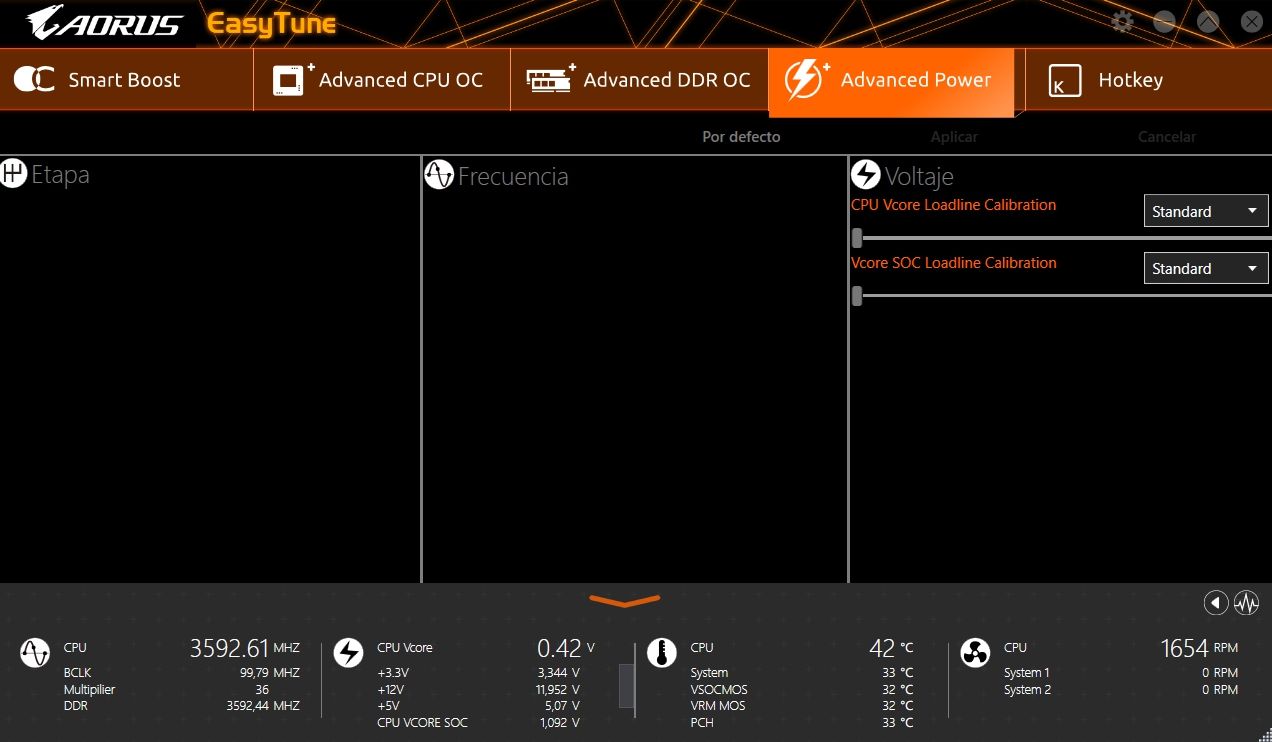Open the Advanced DDR OC tab
Image resolution: width=1272 pixels, height=742 pixels.
[x=640, y=79]
